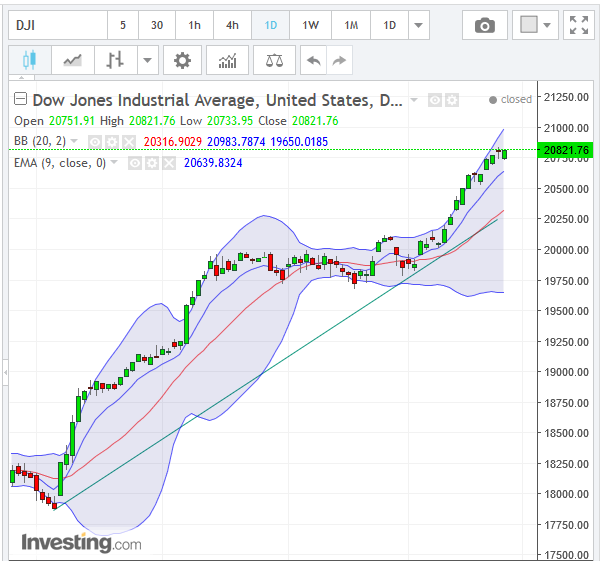Redo last chart action
The image size is (603, 561).
pyautogui.click(x=339, y=60)
